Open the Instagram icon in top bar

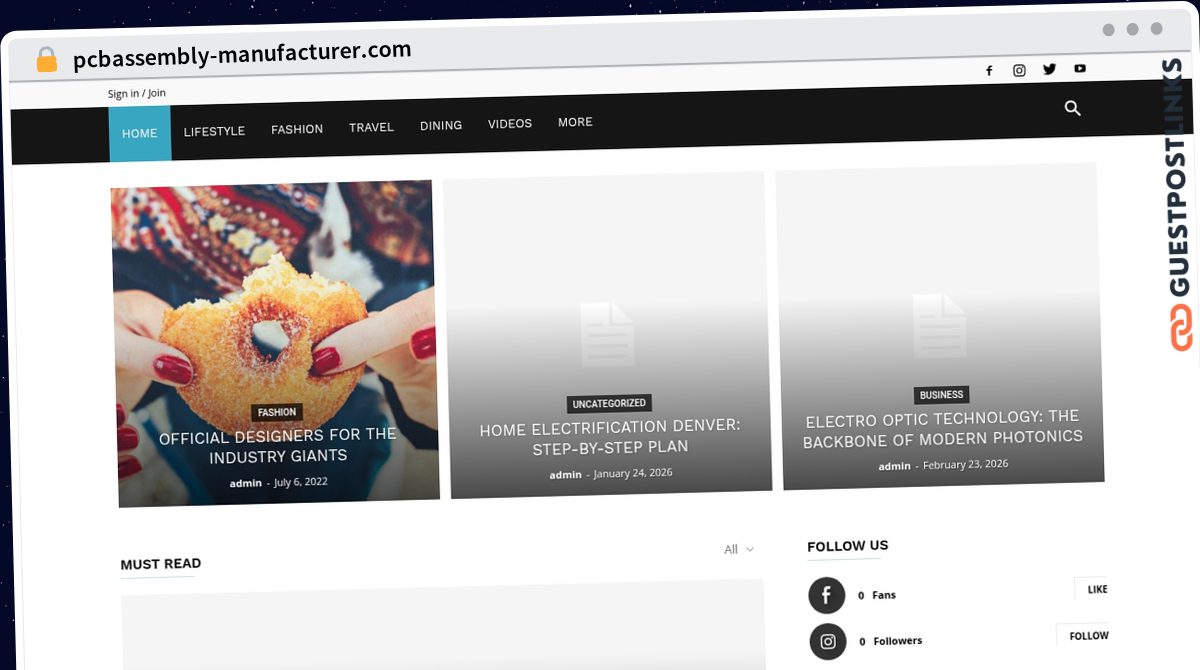1019,70
